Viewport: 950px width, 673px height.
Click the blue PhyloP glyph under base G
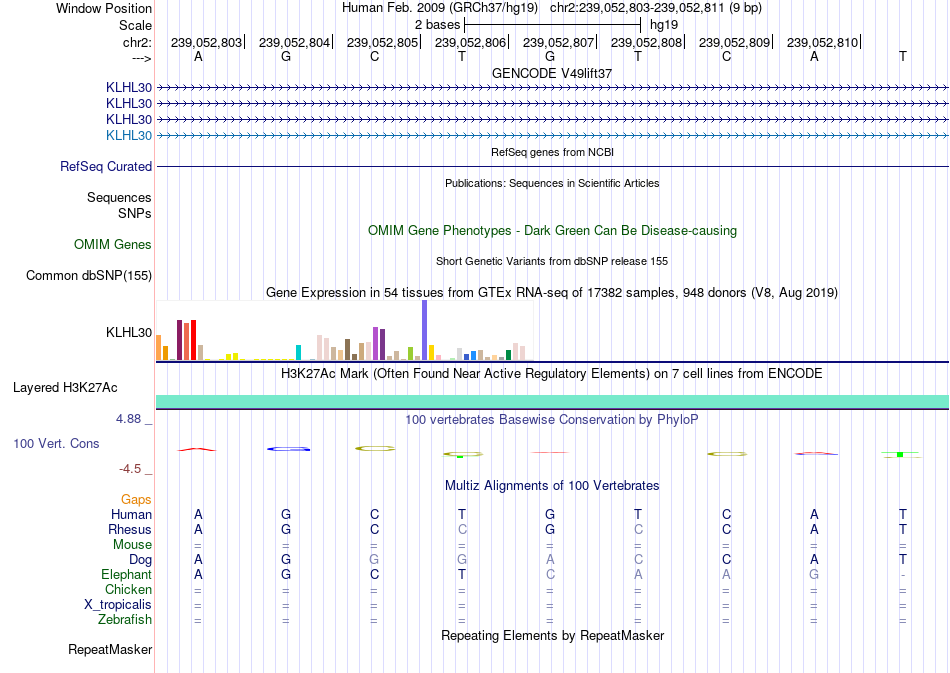tap(288, 449)
